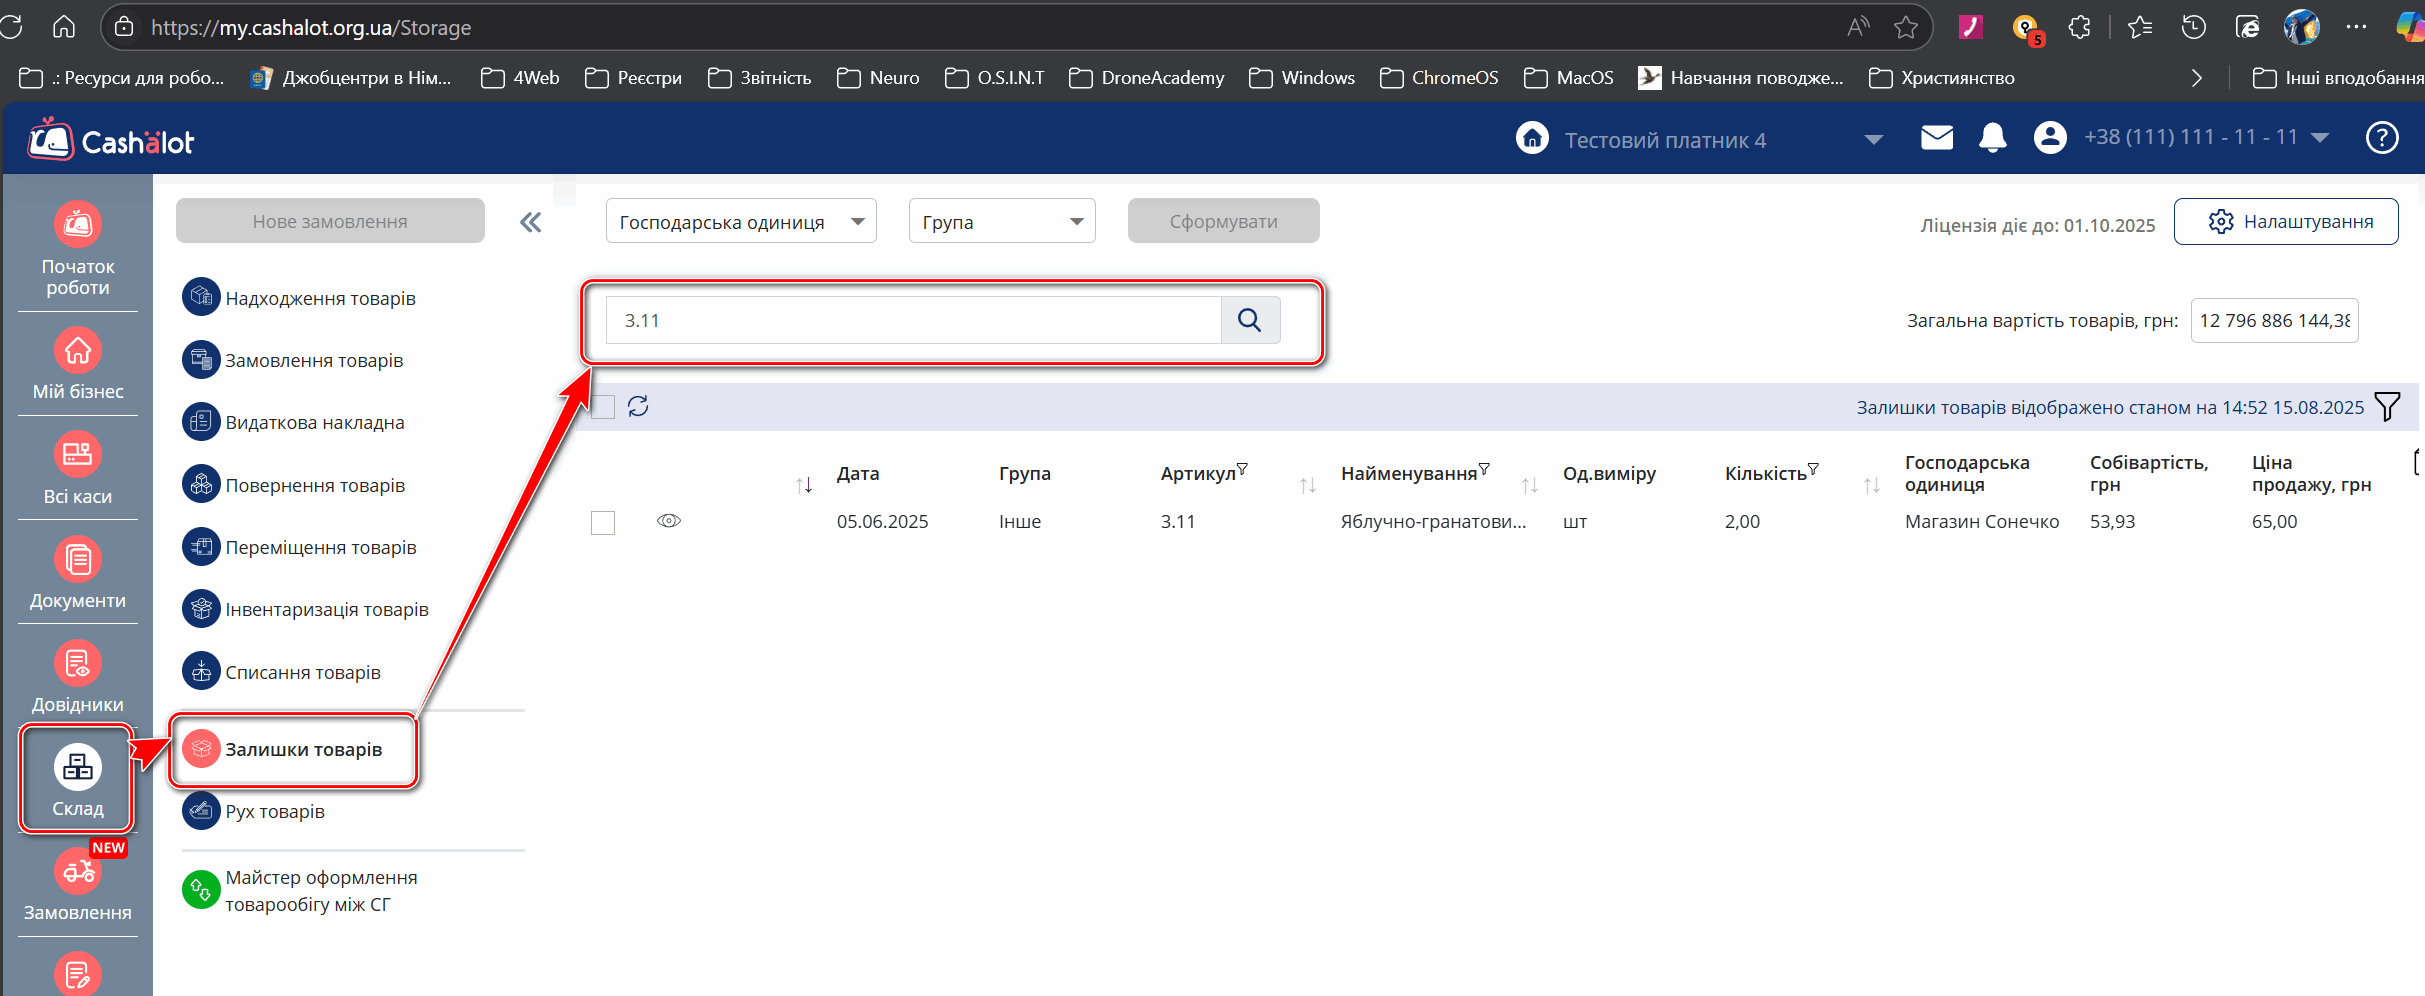Click the search field containing 3.11
Screen dimensions: 2425x996
(912, 320)
